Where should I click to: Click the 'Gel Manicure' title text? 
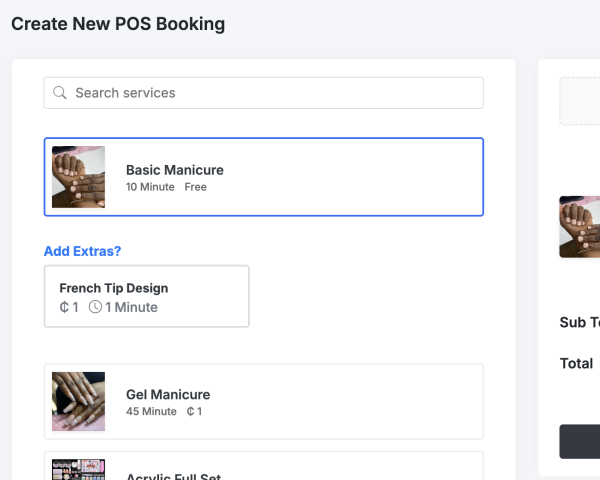point(168,395)
